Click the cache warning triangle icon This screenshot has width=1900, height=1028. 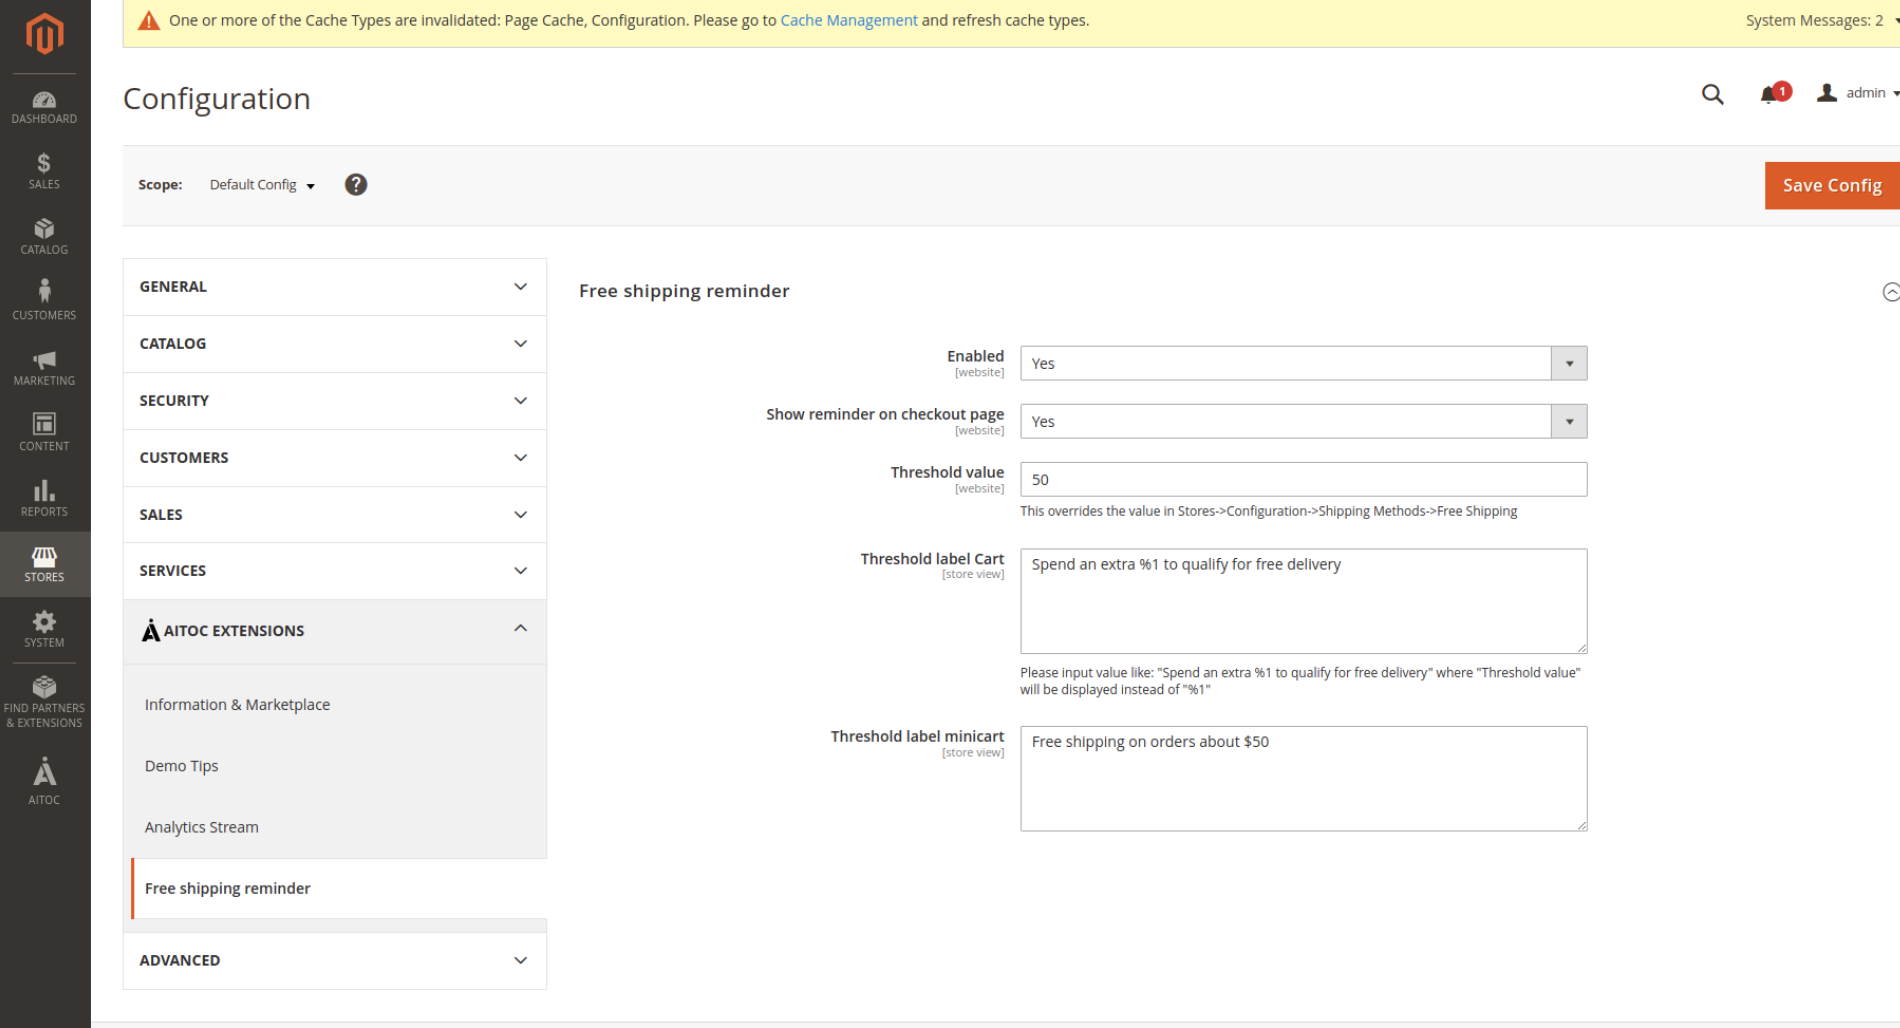click(149, 20)
